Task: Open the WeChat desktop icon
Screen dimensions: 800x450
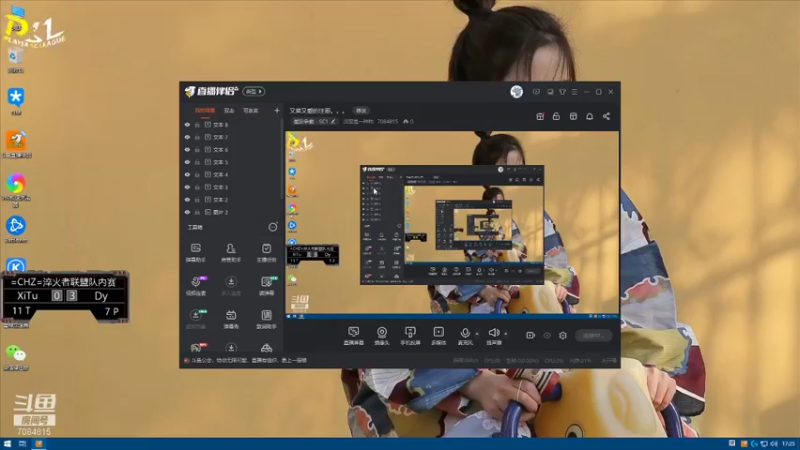Action: 16,356
